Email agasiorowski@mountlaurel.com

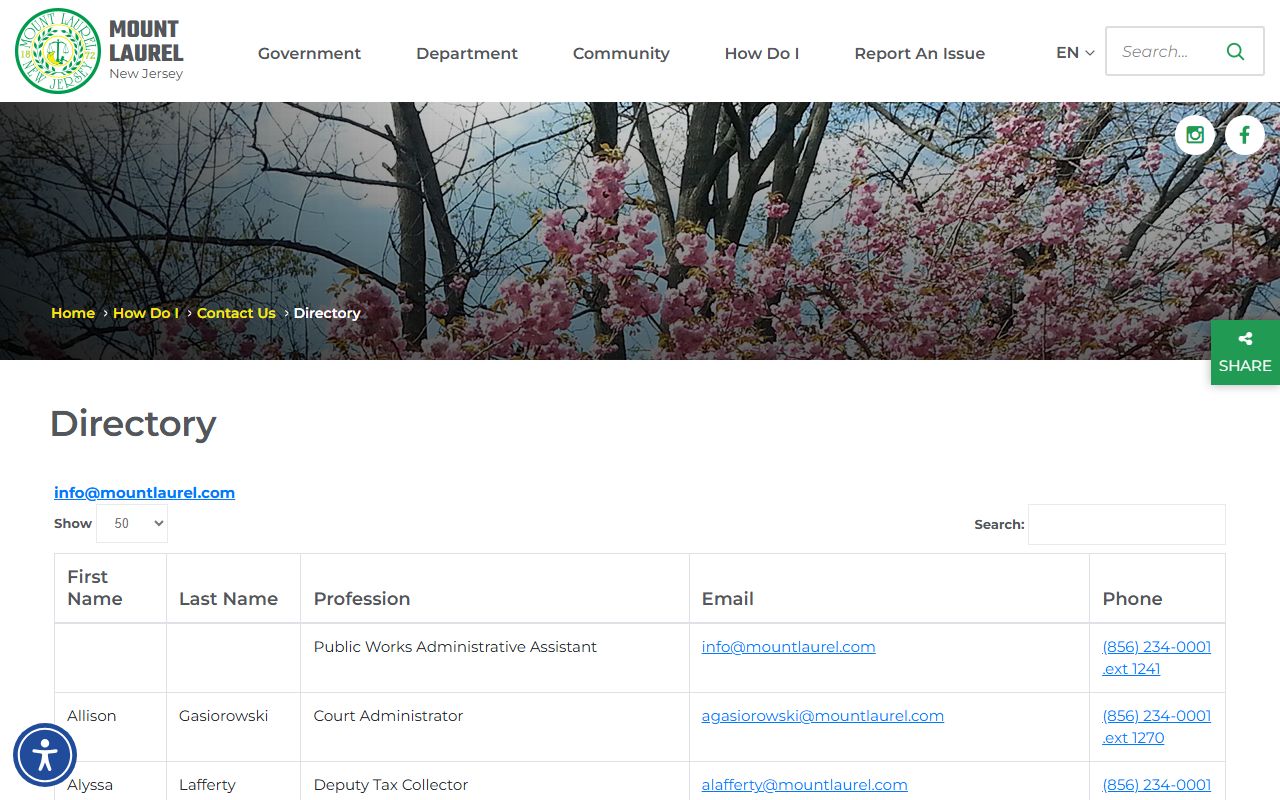(822, 716)
